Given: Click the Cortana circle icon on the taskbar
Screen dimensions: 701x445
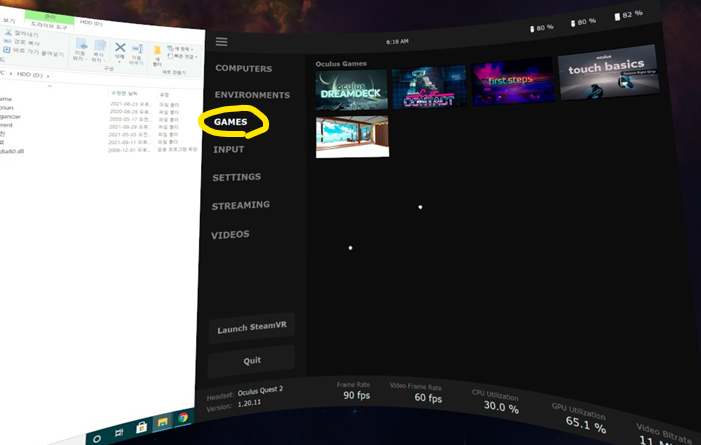Looking at the screenshot, I should click(x=97, y=439).
